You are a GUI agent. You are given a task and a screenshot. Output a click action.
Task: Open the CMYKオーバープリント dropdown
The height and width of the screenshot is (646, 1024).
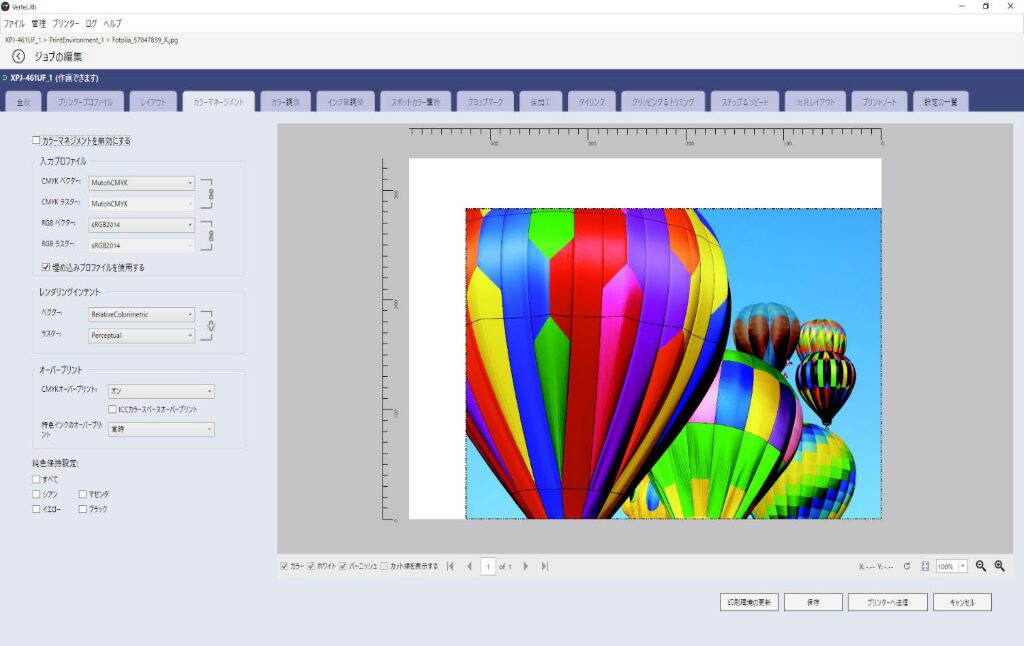tap(161, 391)
